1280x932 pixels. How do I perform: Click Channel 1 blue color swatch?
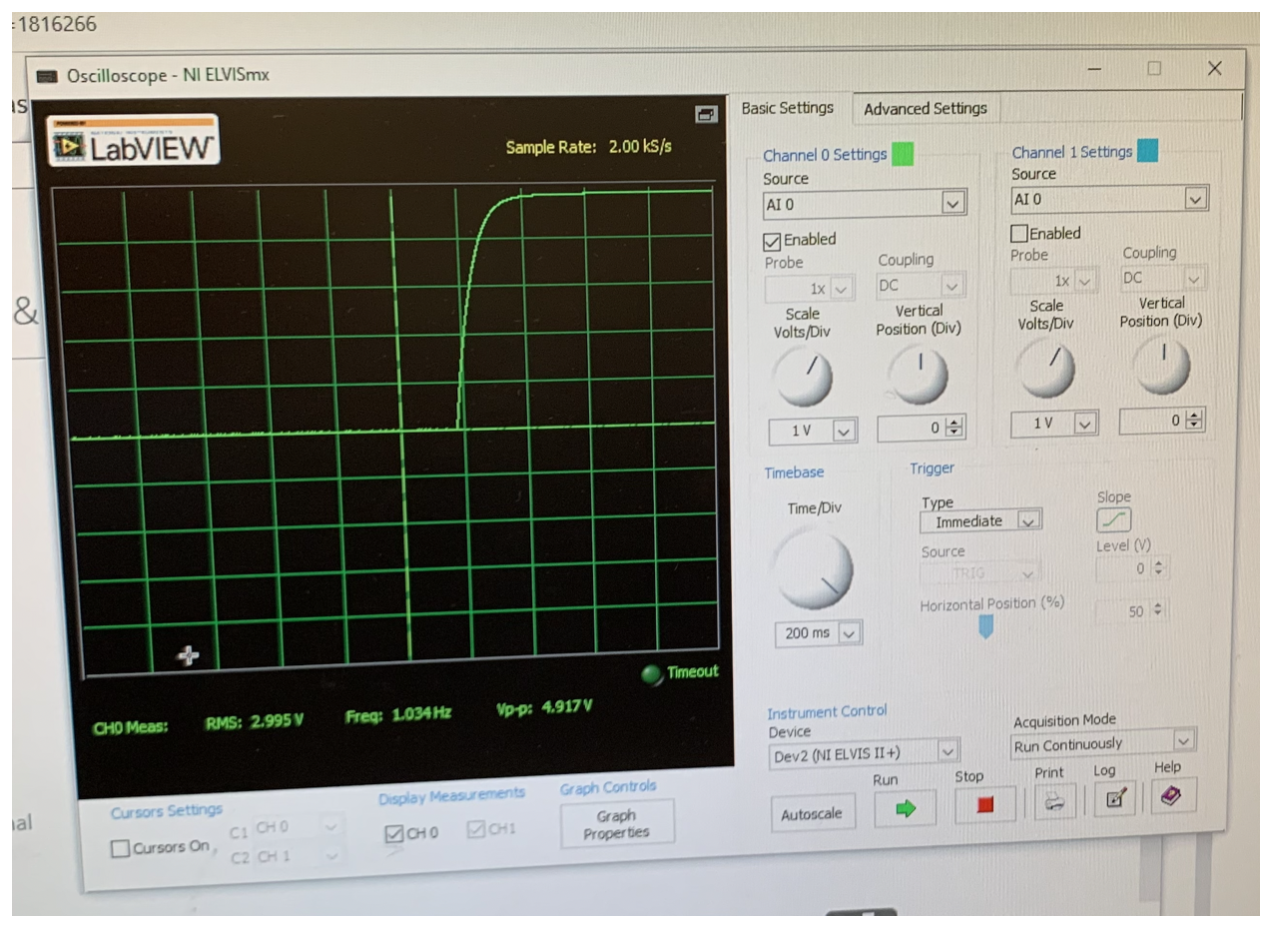(x=1147, y=152)
